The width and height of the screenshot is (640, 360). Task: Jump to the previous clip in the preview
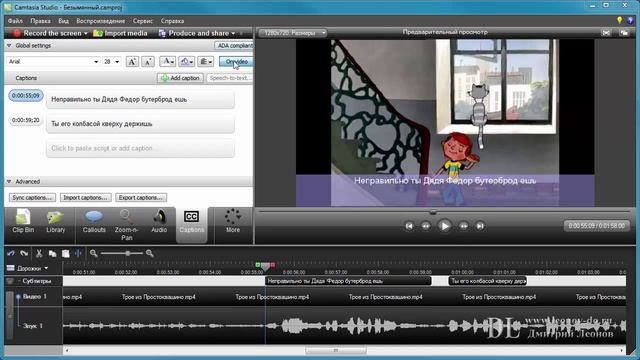(409, 226)
